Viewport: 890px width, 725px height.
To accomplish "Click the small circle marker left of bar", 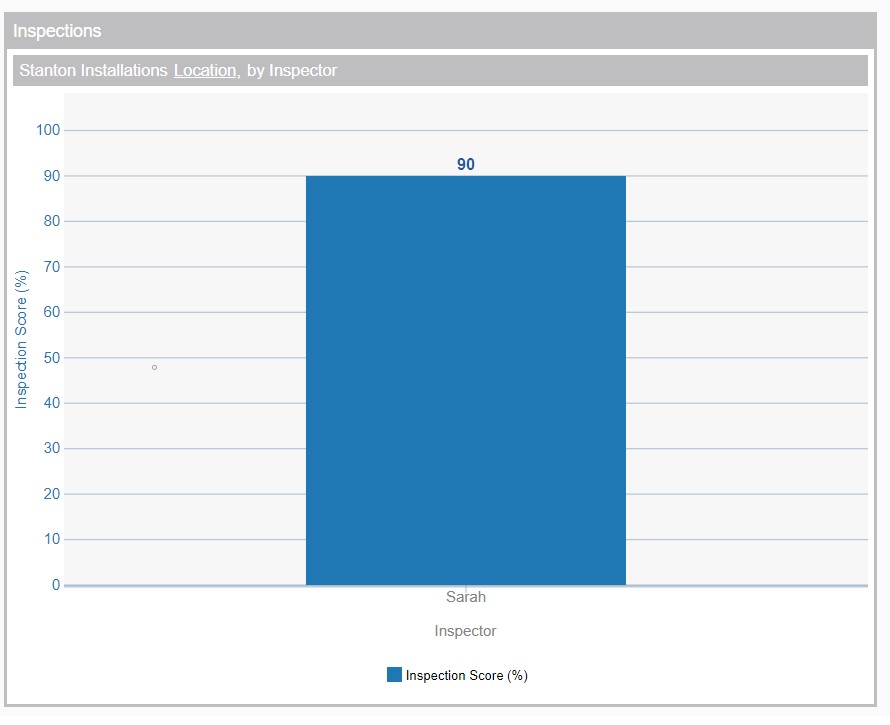I will pyautogui.click(x=154, y=367).
